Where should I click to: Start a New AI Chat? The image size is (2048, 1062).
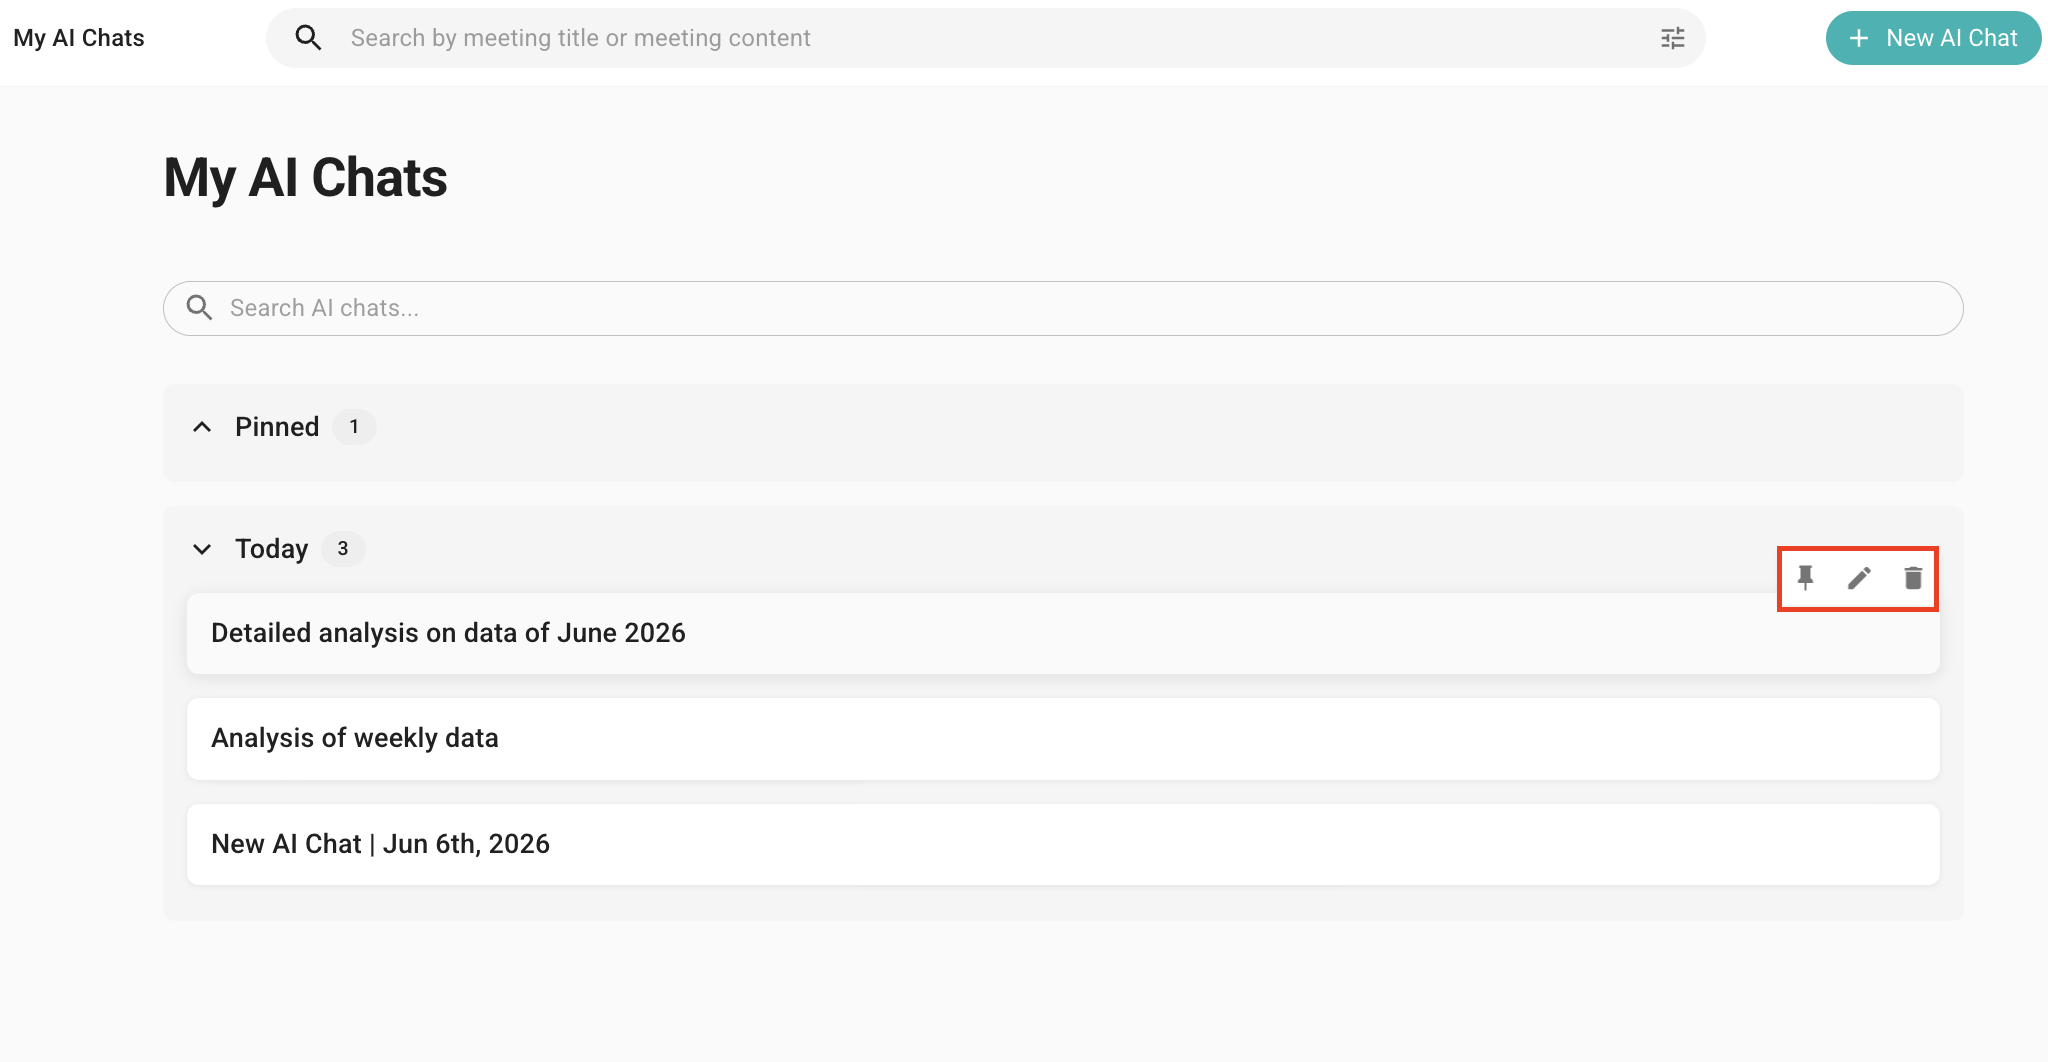click(1933, 38)
